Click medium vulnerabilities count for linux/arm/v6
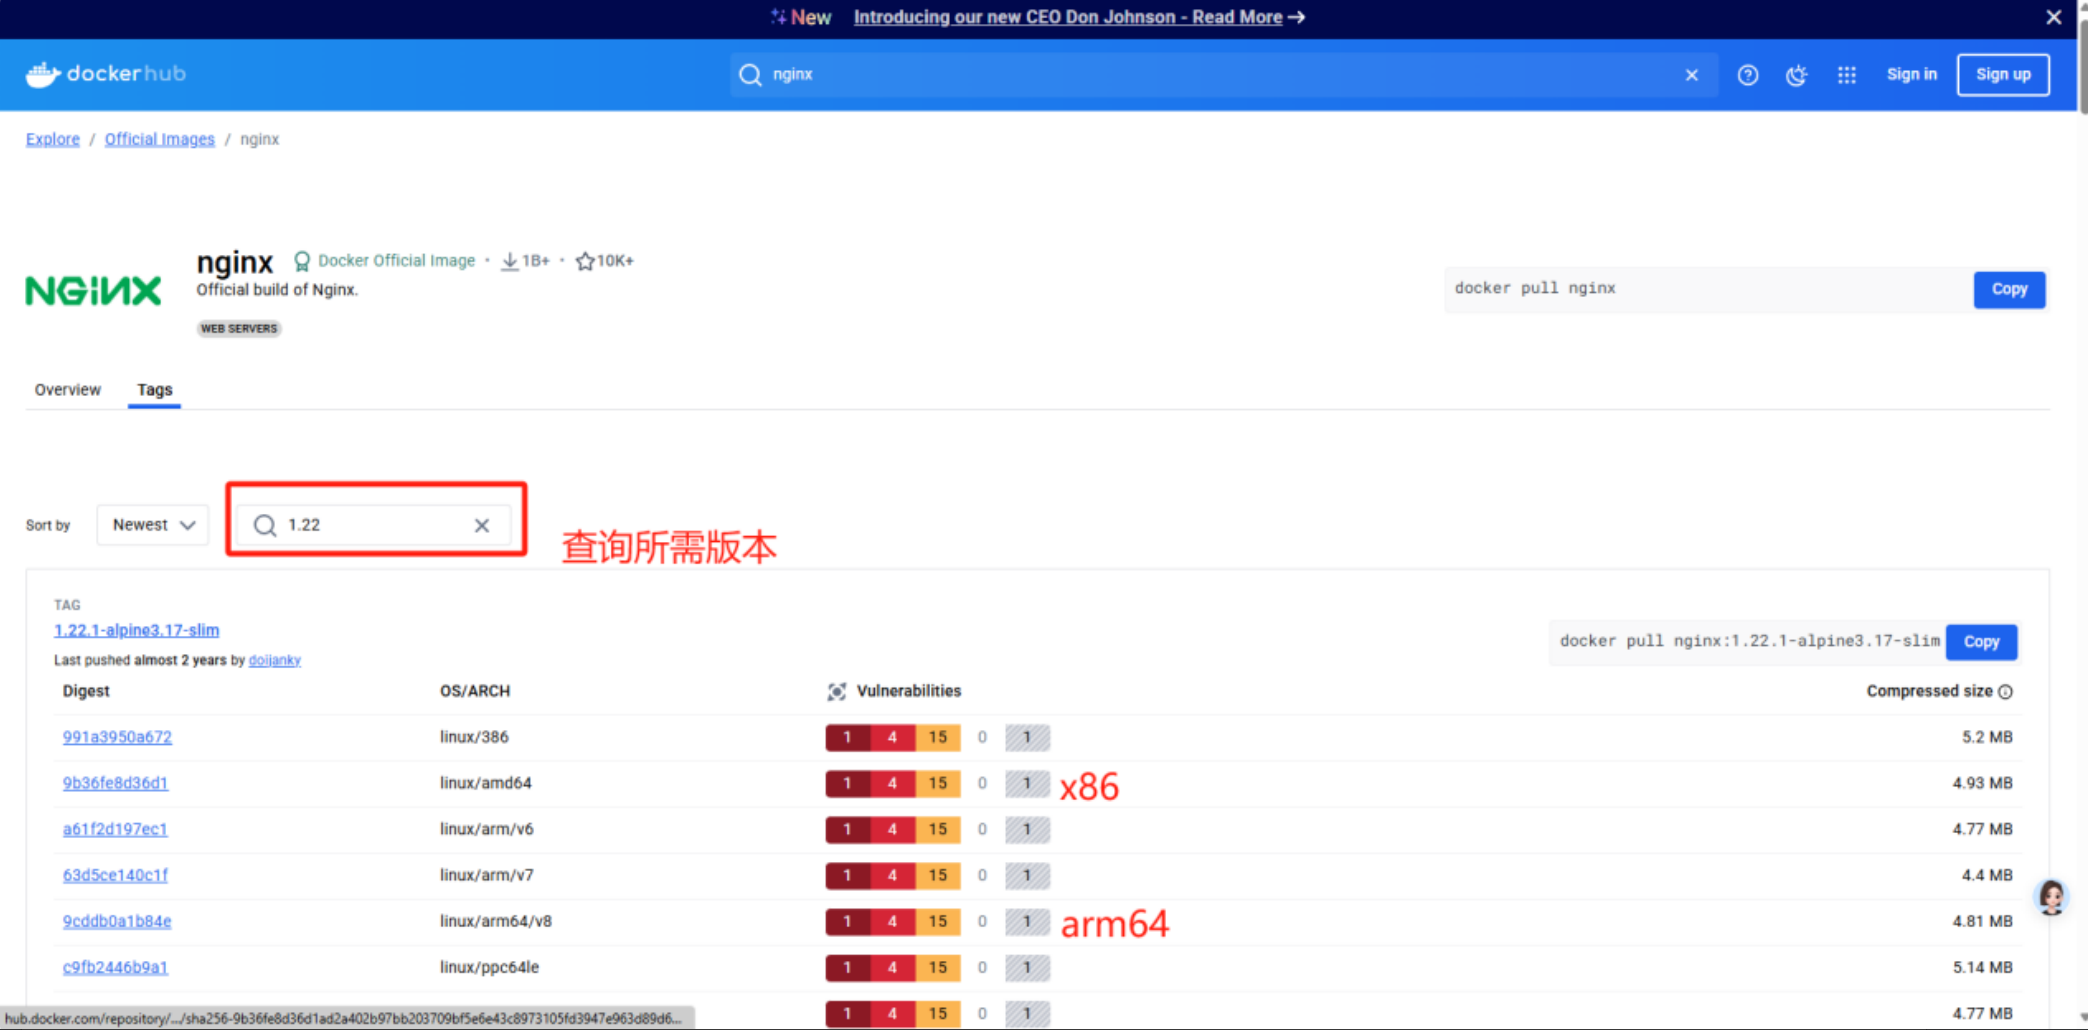2088x1030 pixels. click(938, 829)
